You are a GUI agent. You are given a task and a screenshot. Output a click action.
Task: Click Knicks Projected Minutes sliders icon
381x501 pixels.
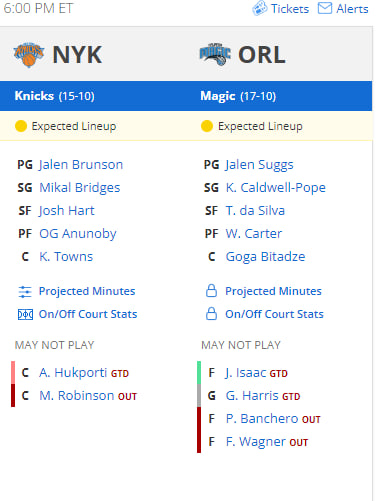click(25, 292)
